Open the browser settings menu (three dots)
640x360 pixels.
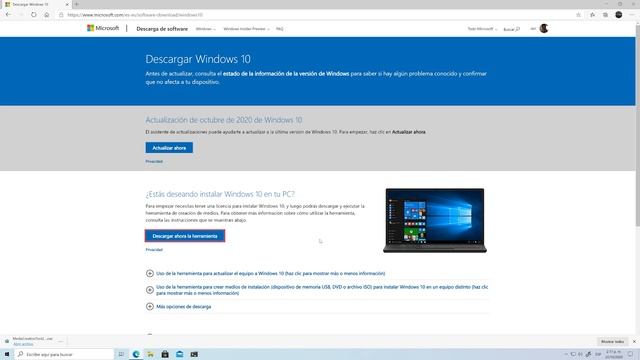click(632, 15)
